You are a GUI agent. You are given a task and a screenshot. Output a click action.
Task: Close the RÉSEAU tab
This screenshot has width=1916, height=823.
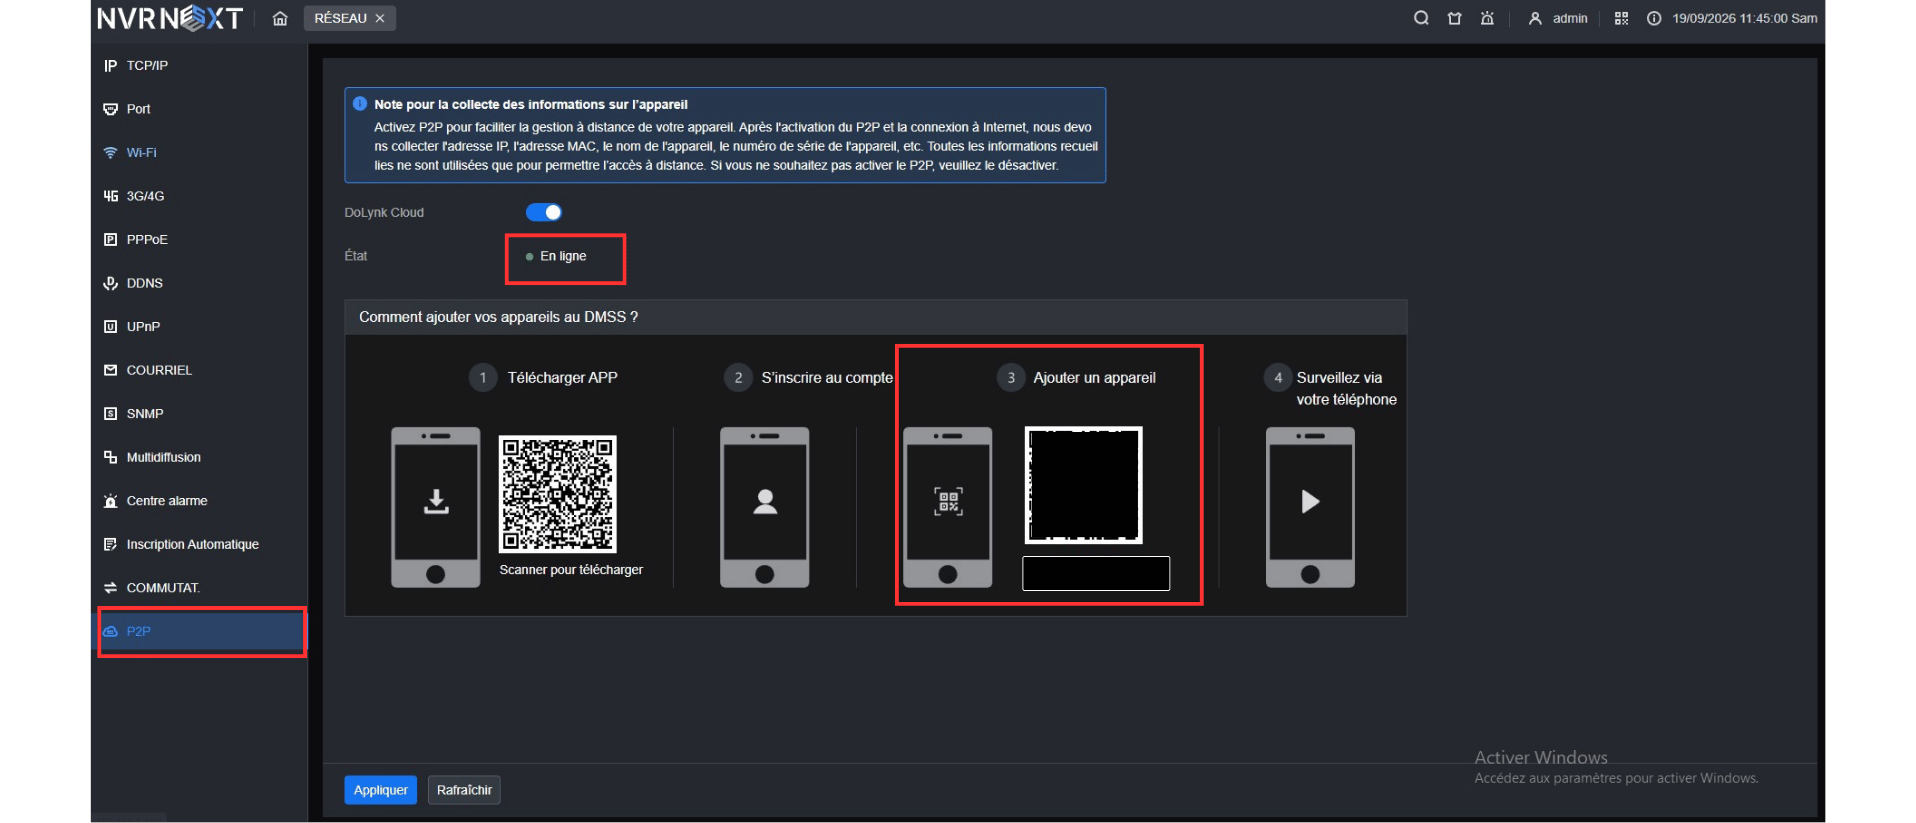click(380, 18)
